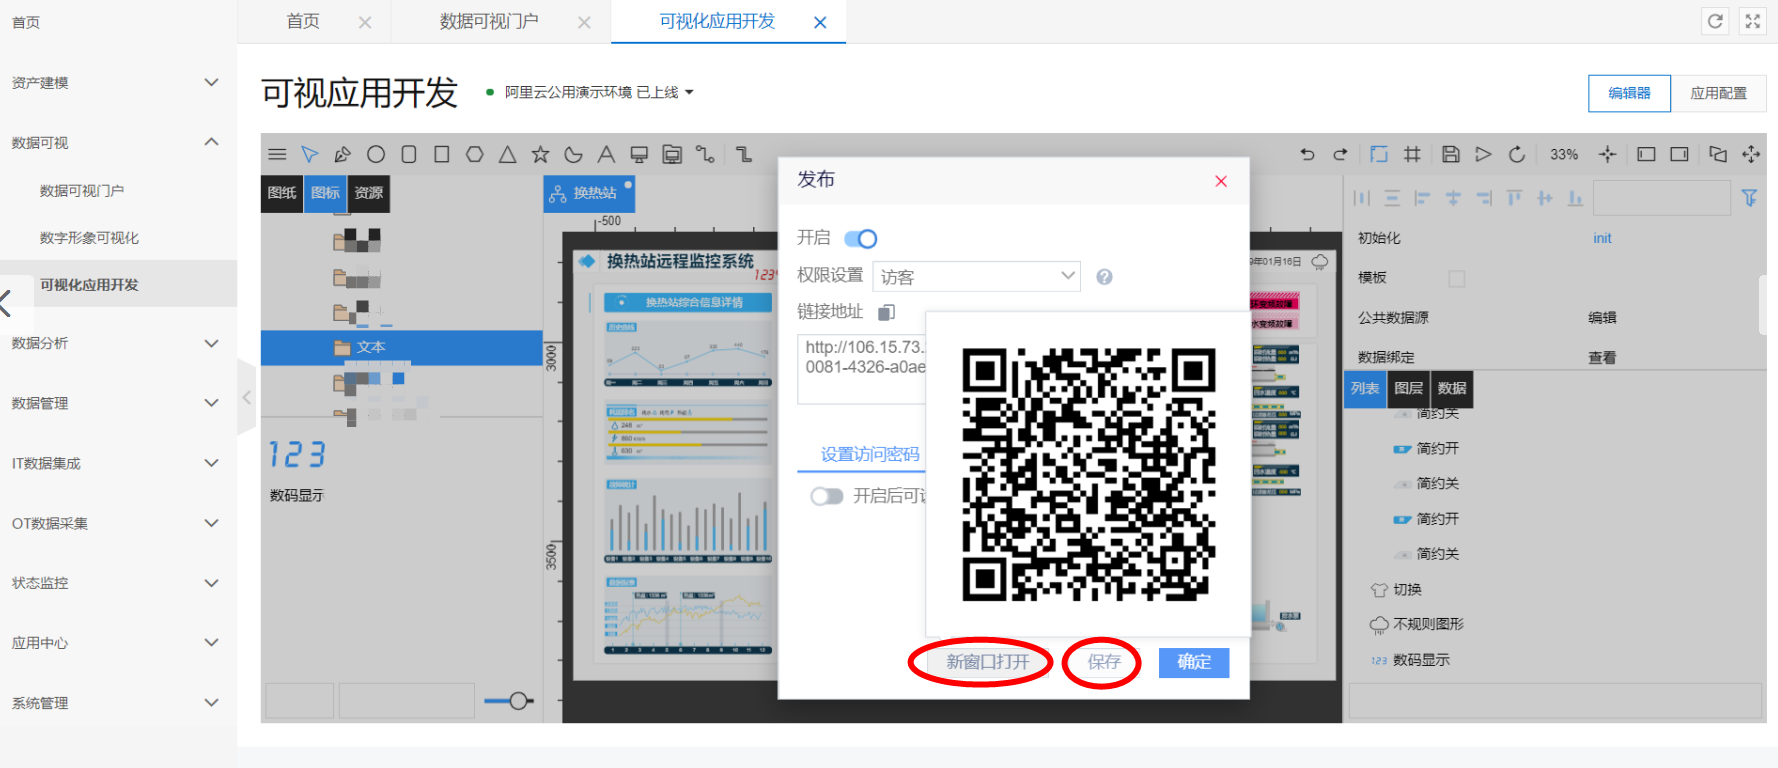Select the connector line tool
Image resolution: width=1778 pixels, height=768 pixels.
pos(705,154)
